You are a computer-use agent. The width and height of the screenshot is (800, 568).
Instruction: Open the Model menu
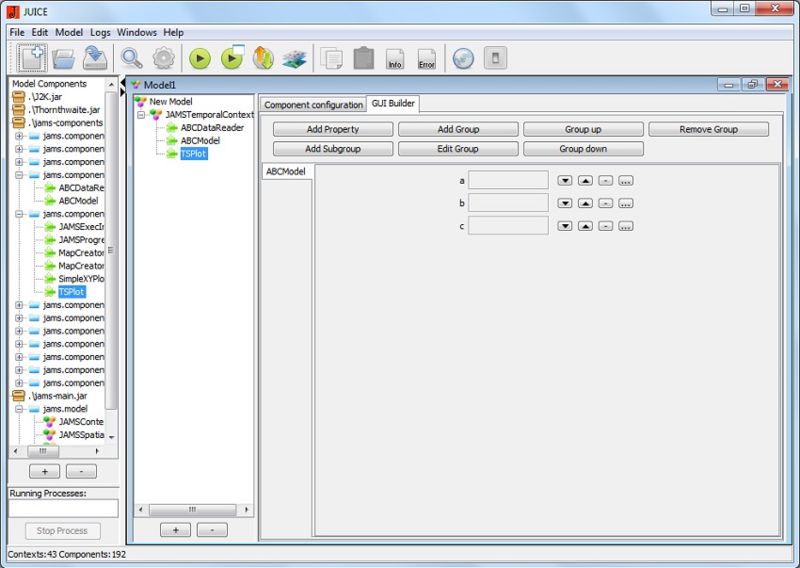(69, 33)
